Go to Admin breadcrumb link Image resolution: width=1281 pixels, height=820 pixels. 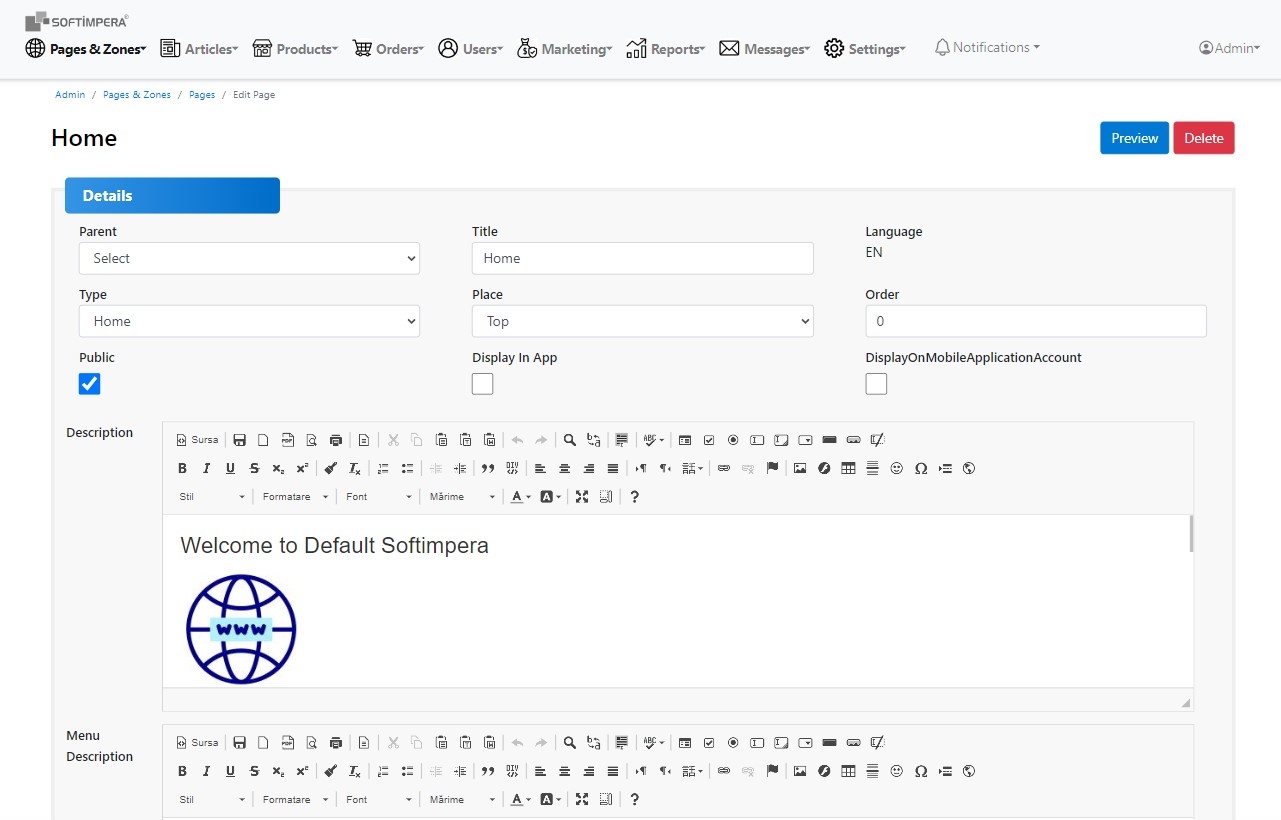coord(70,95)
